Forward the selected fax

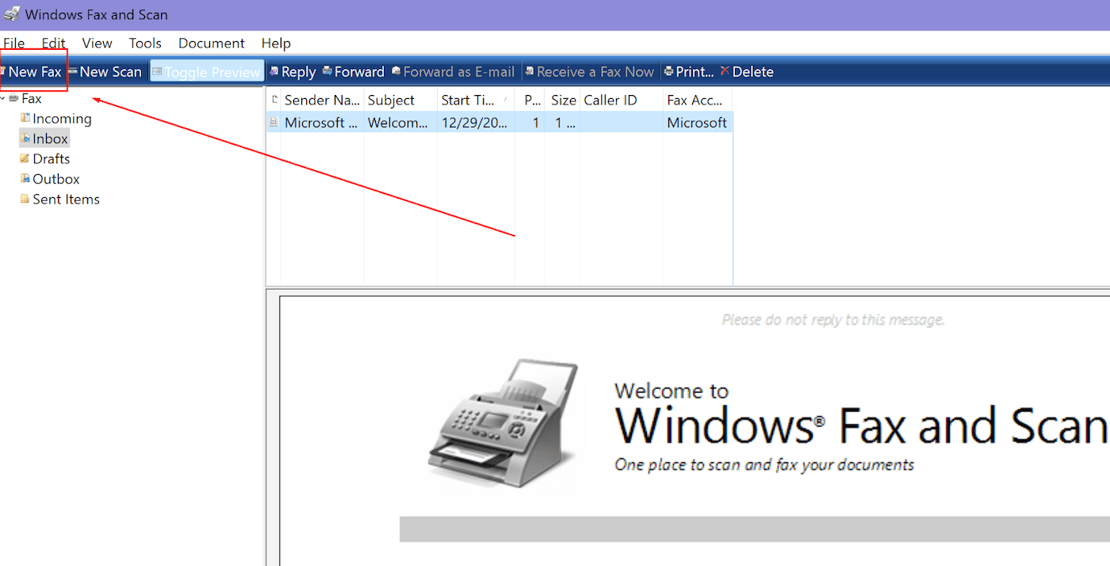(x=354, y=72)
